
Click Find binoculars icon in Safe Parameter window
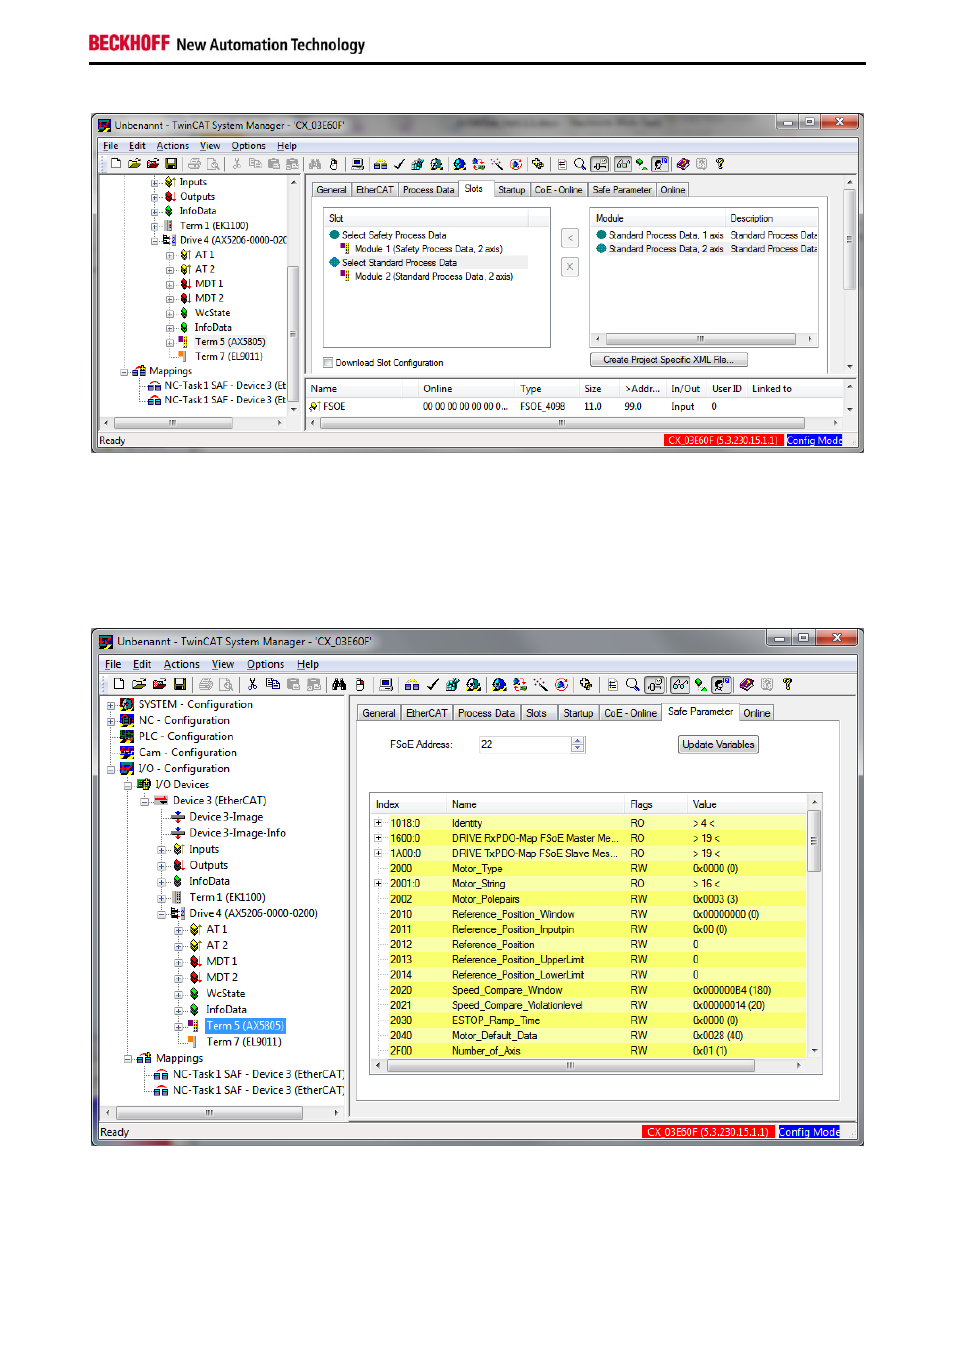click(339, 684)
